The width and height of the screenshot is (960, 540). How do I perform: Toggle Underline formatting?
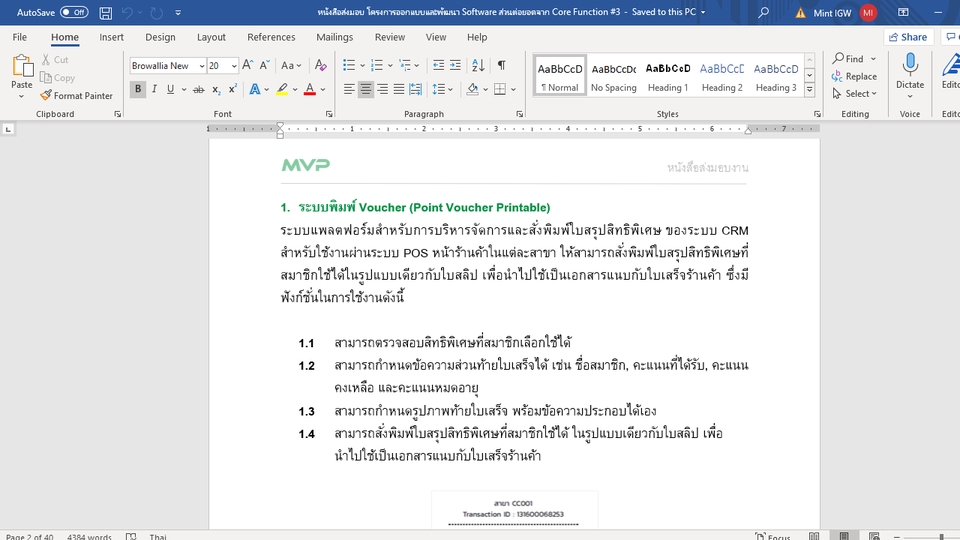coord(170,89)
